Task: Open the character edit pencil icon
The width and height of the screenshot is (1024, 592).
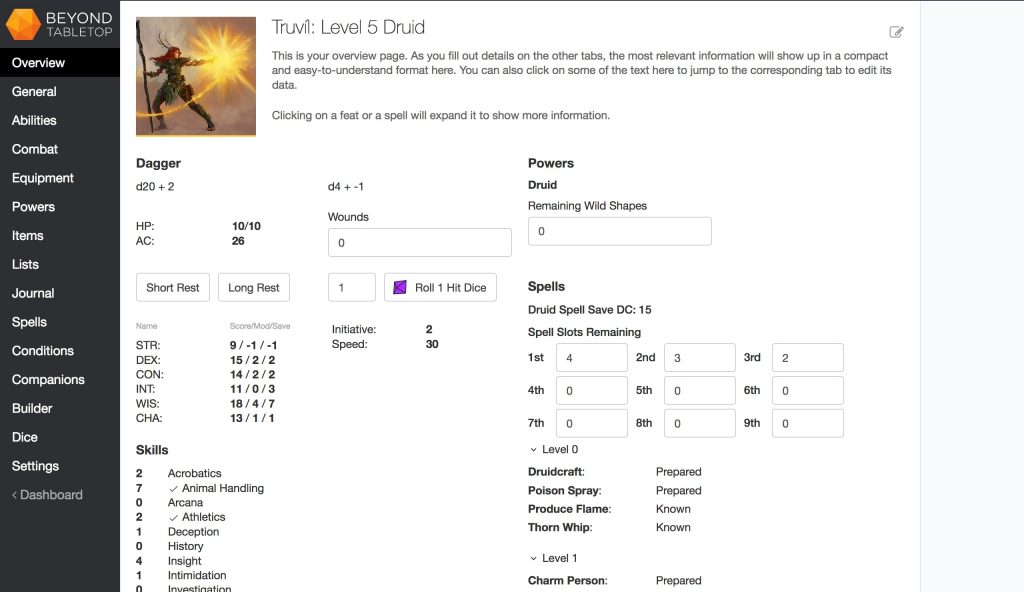Action: tap(897, 31)
